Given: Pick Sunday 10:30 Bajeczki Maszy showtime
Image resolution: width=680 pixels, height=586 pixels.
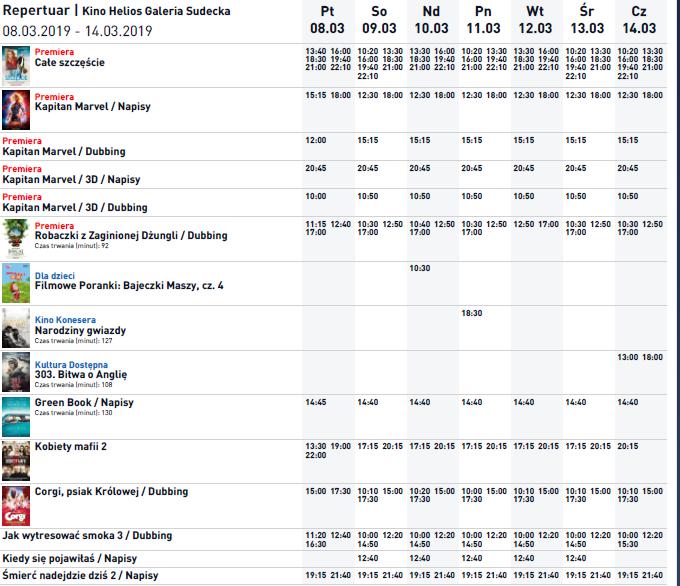Looking at the screenshot, I should point(420,268).
